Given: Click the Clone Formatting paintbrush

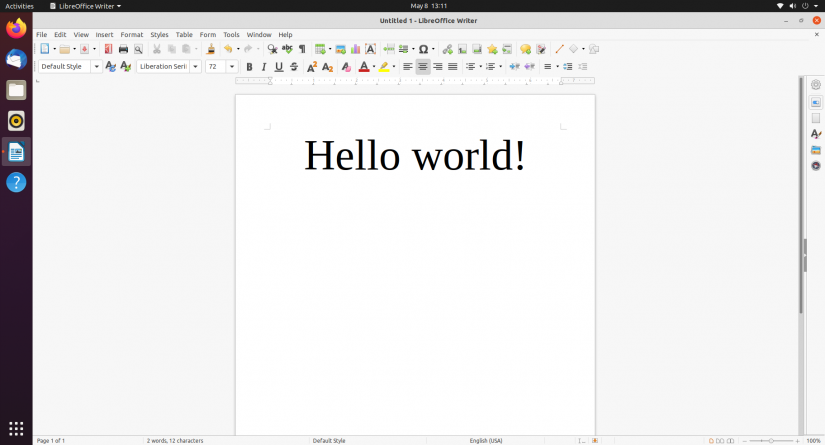Looking at the screenshot, I should (x=210, y=49).
